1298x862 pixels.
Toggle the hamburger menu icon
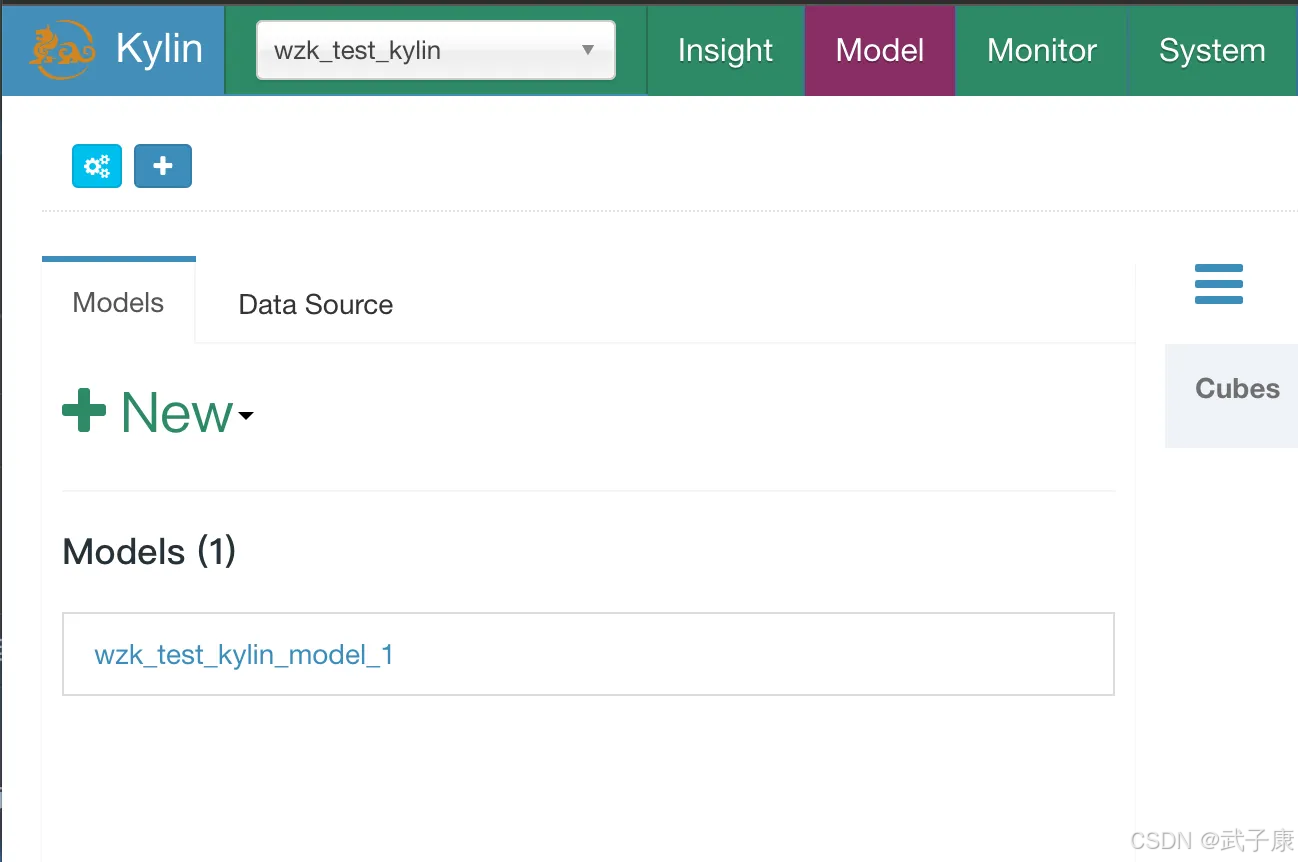pyautogui.click(x=1218, y=284)
